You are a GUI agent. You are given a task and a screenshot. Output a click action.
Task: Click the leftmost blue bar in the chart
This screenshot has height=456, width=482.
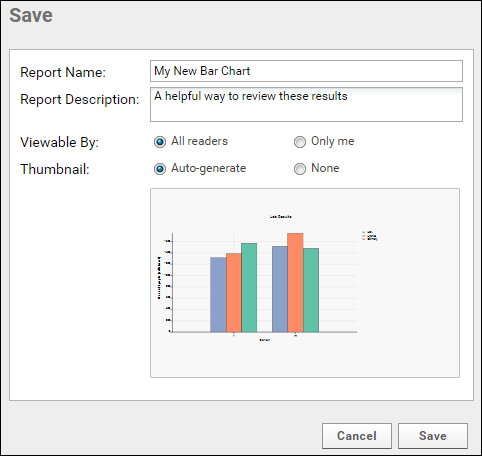tap(218, 295)
